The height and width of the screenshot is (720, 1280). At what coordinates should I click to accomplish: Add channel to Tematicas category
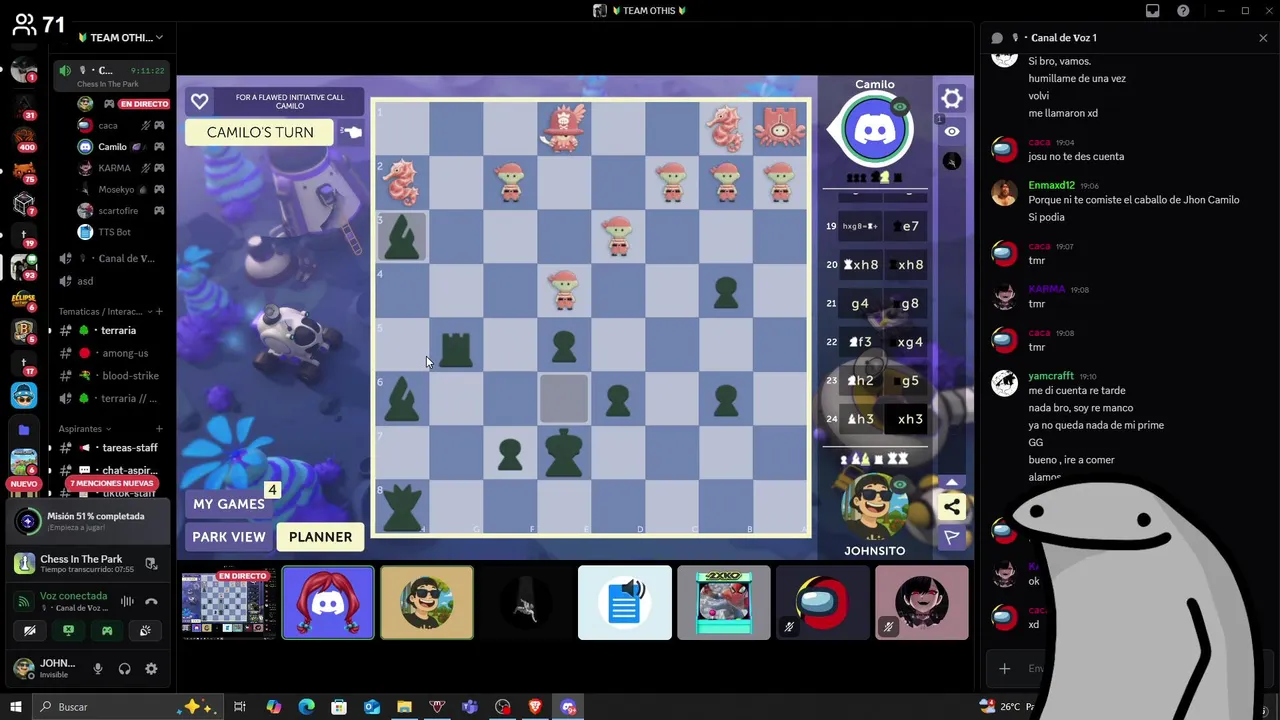[x=159, y=311]
